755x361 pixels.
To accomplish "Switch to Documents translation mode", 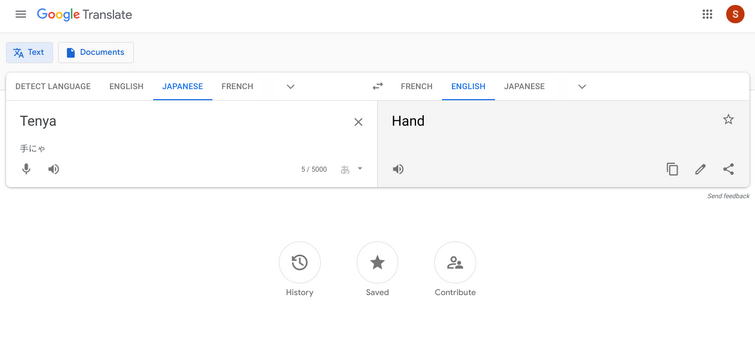I will pos(96,52).
